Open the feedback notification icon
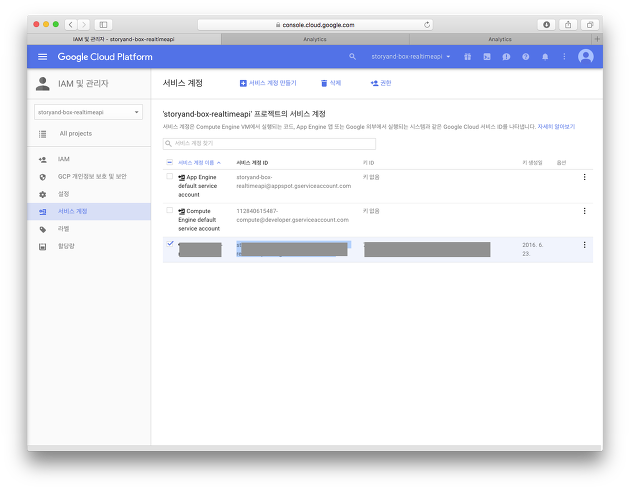The width and height of the screenshot is (630, 490). pyautogui.click(x=506, y=57)
